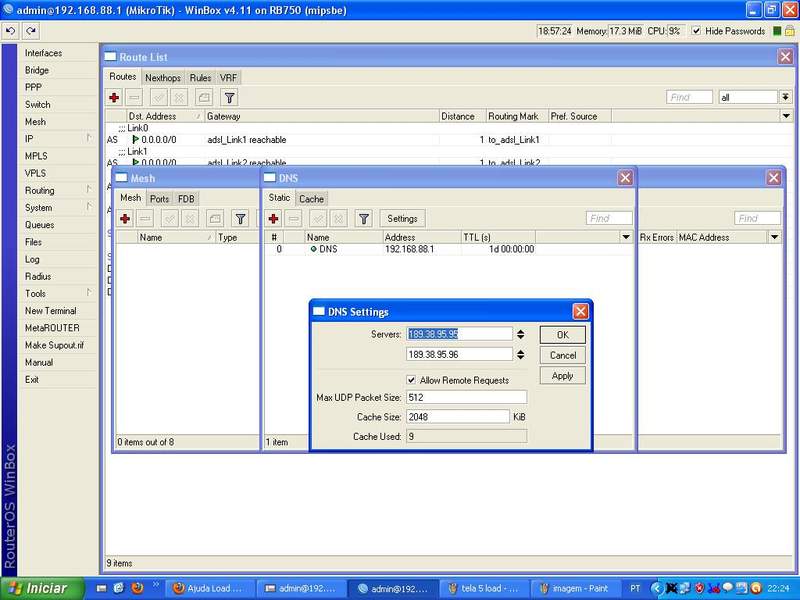Click minus icon in Mesh window toolbar
Image resolution: width=800 pixels, height=600 pixels.
click(x=145, y=219)
